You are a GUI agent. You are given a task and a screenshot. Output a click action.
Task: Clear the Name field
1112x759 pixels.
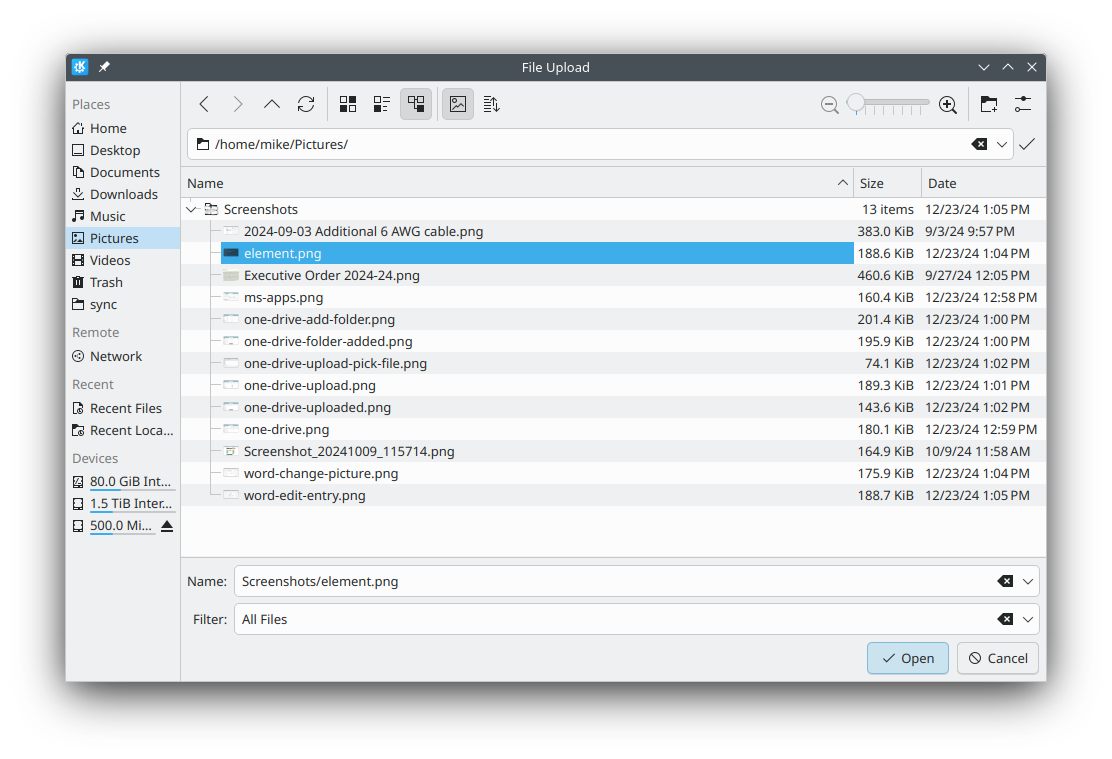[x=1005, y=581]
